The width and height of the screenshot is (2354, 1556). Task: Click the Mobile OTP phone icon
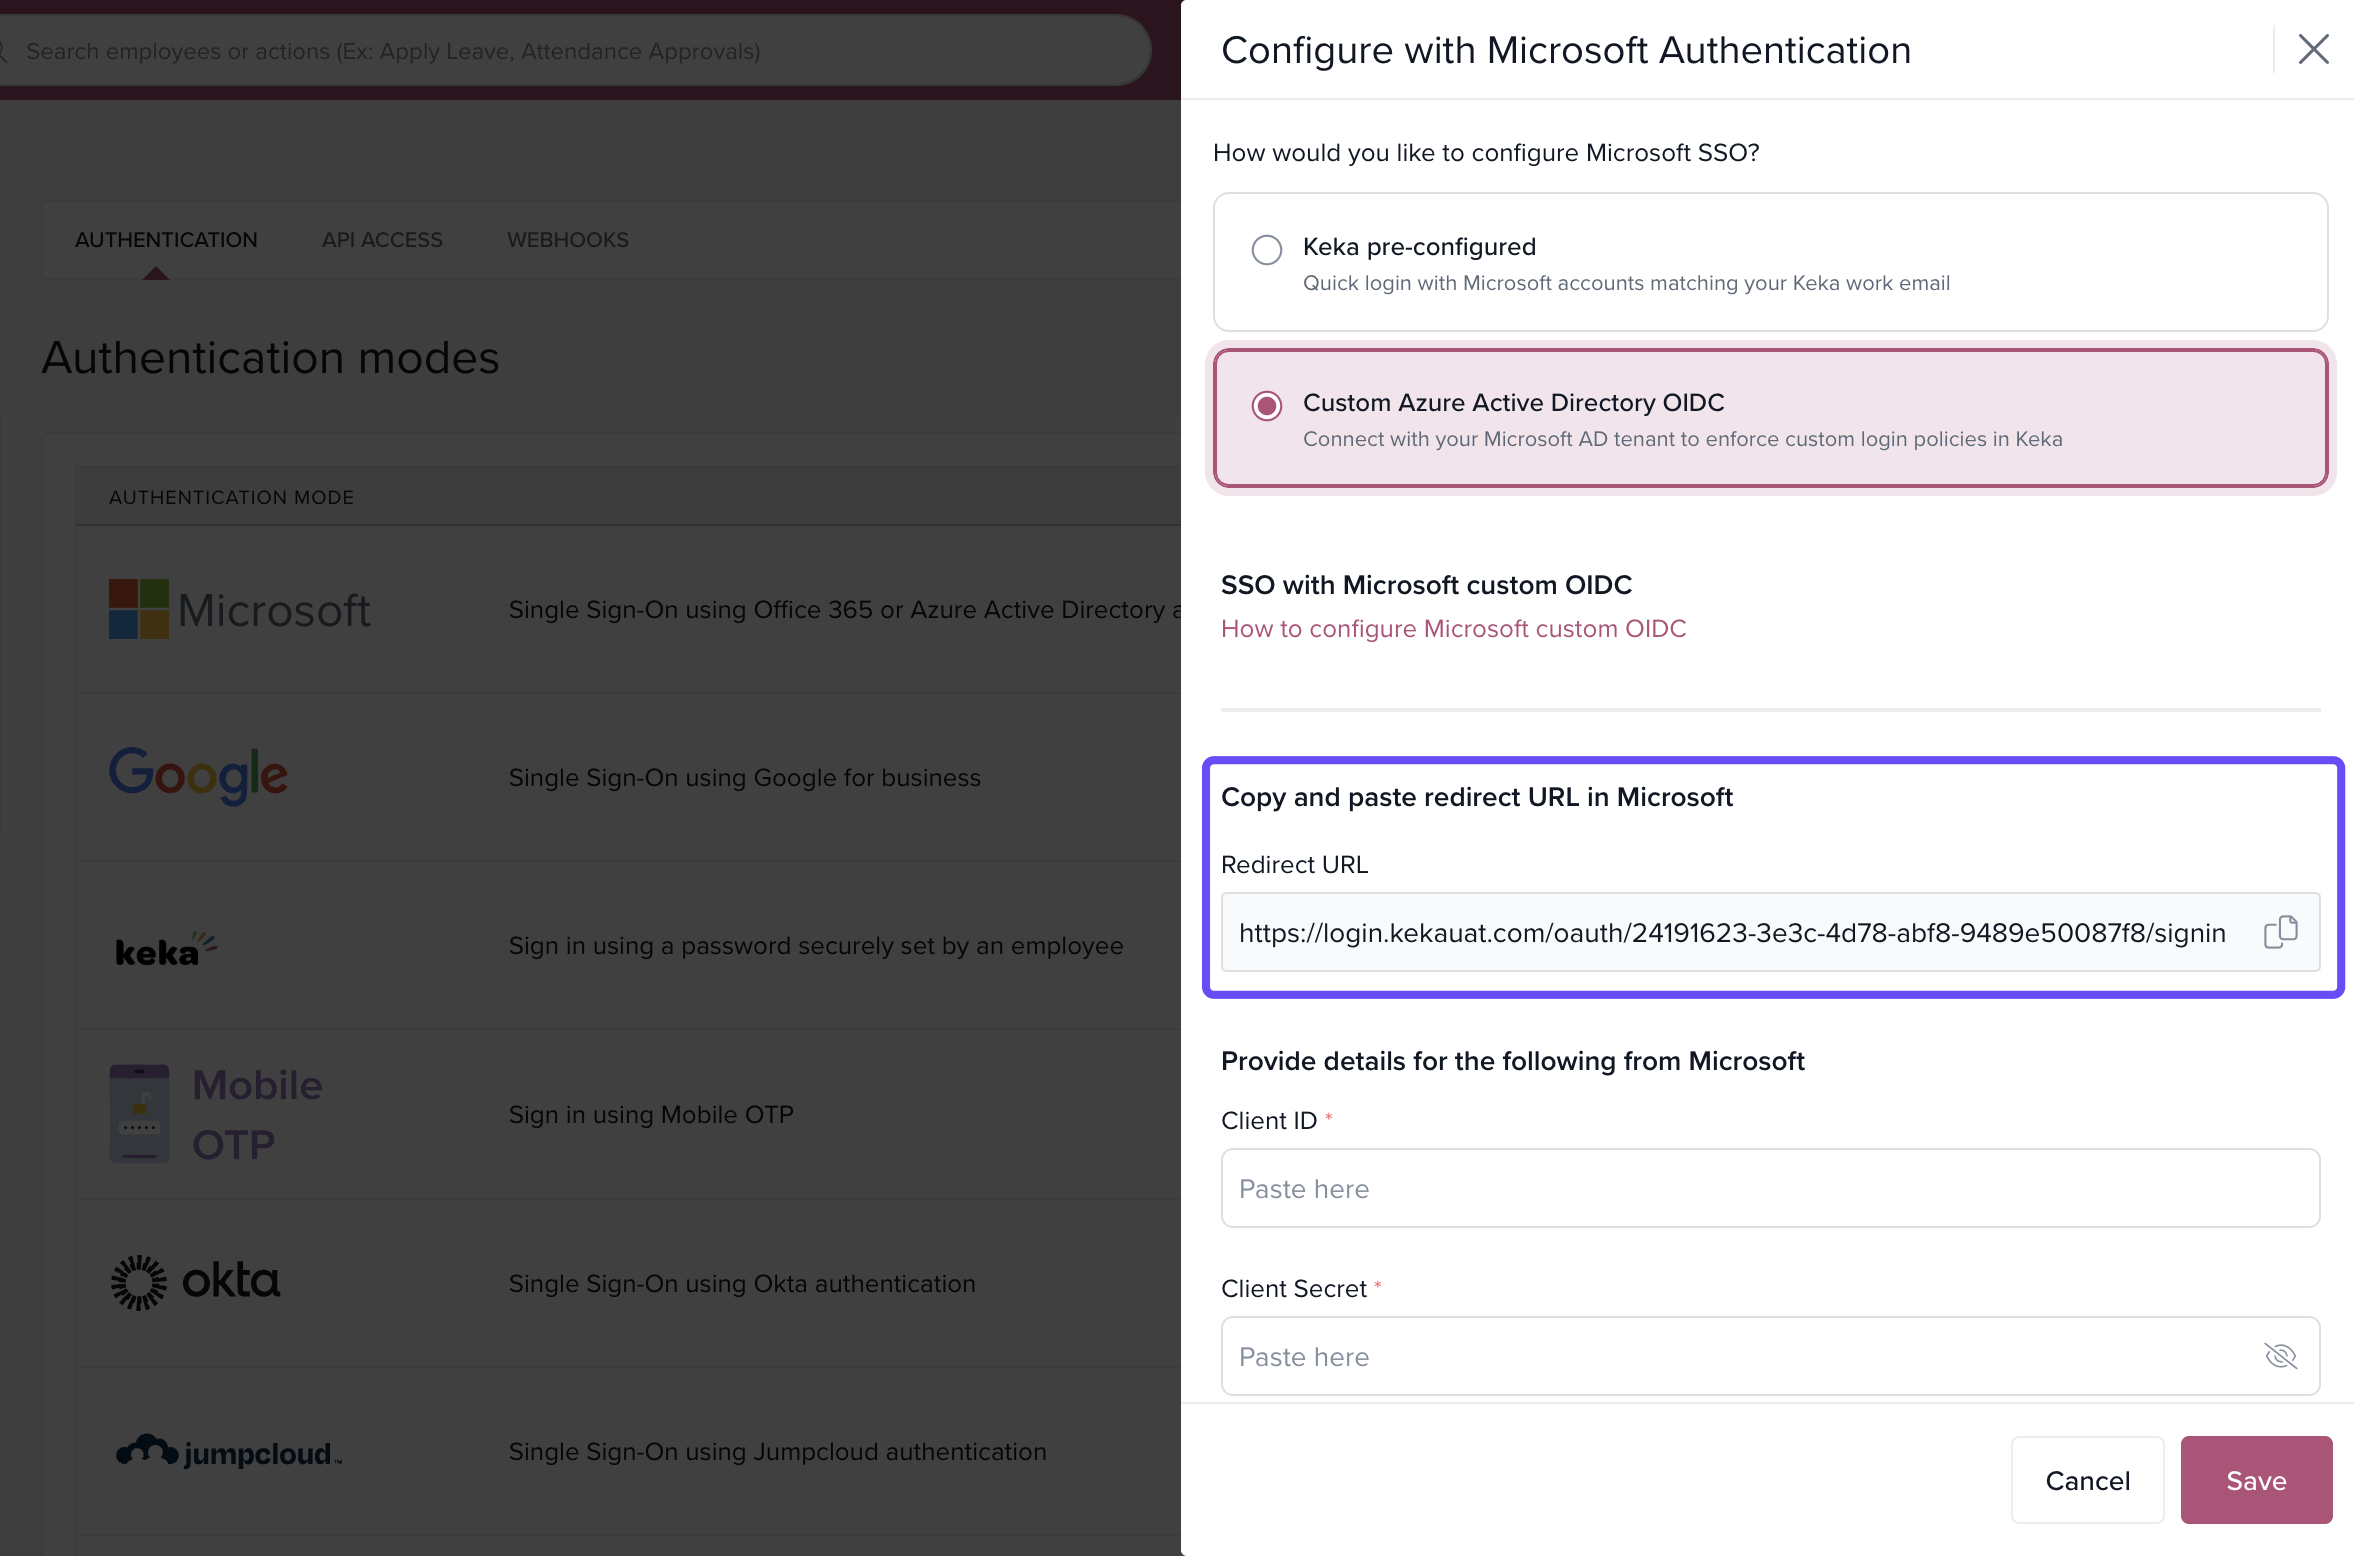139,1113
